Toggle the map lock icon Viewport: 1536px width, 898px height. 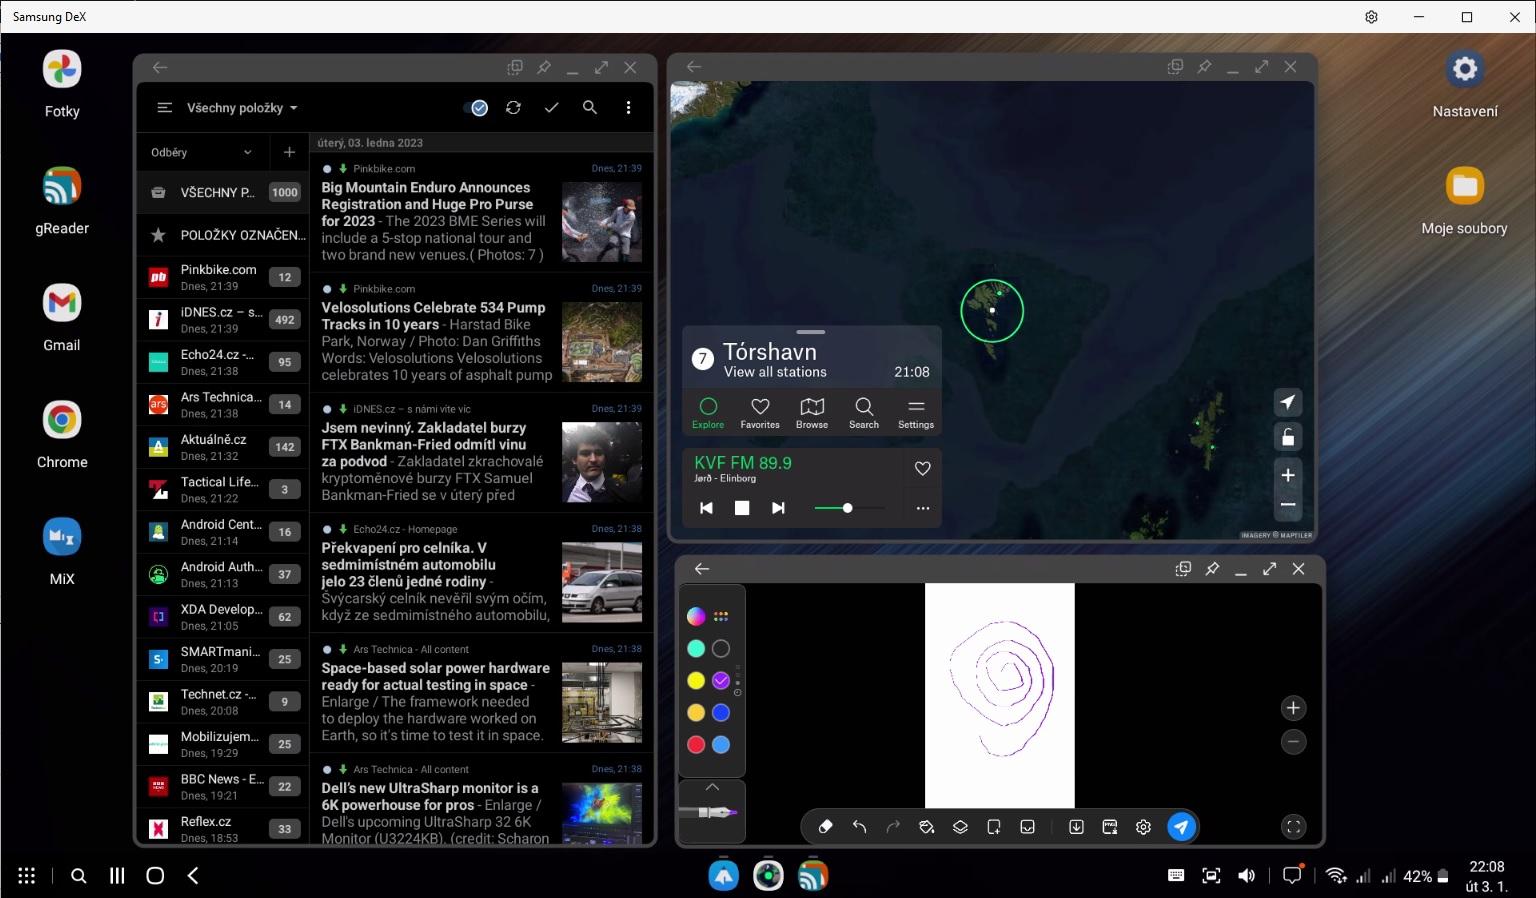coord(1288,437)
